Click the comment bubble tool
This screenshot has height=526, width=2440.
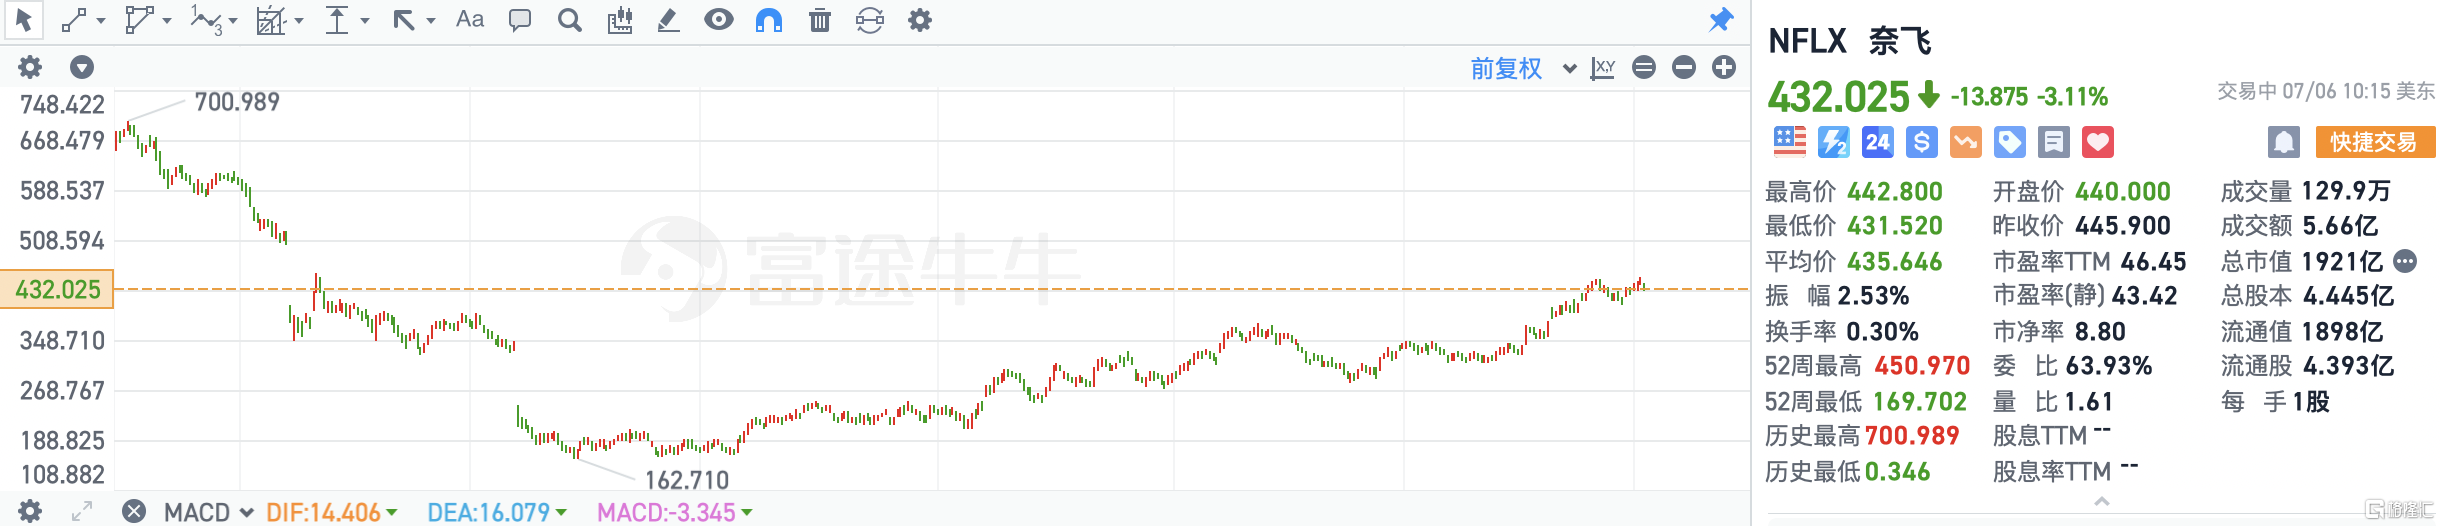[520, 20]
